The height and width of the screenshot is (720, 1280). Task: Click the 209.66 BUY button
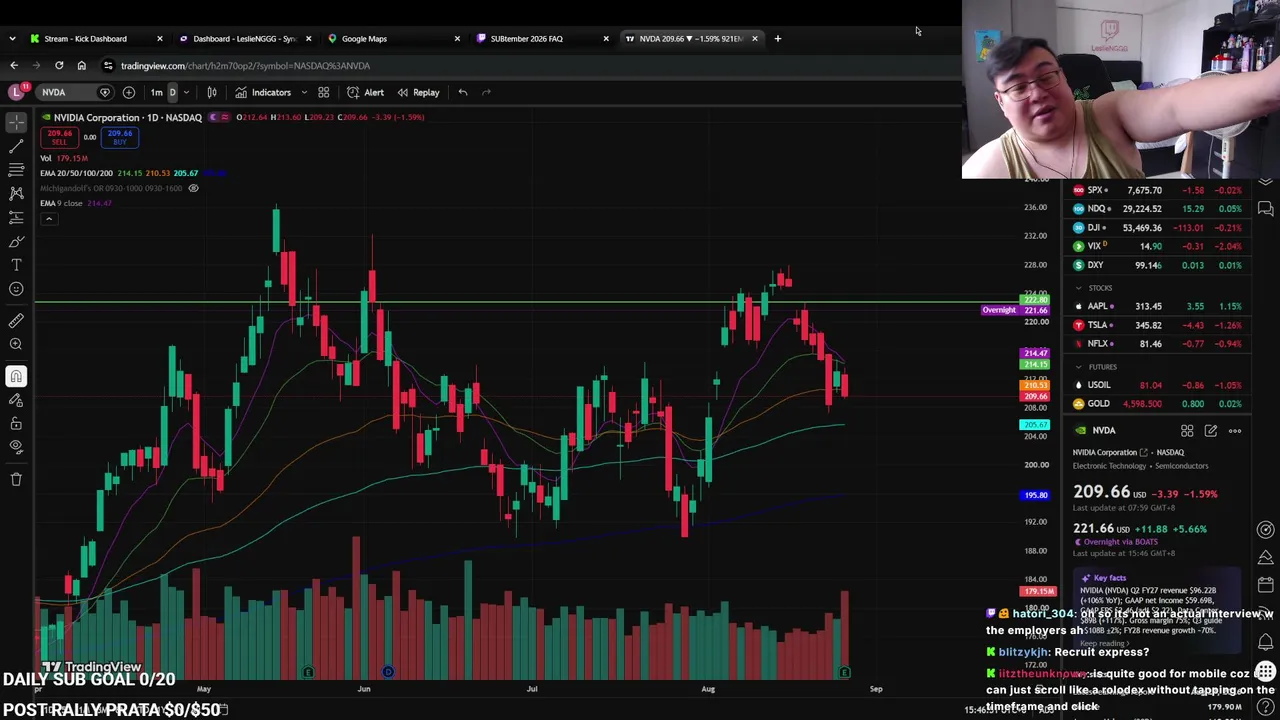pyautogui.click(x=120, y=137)
